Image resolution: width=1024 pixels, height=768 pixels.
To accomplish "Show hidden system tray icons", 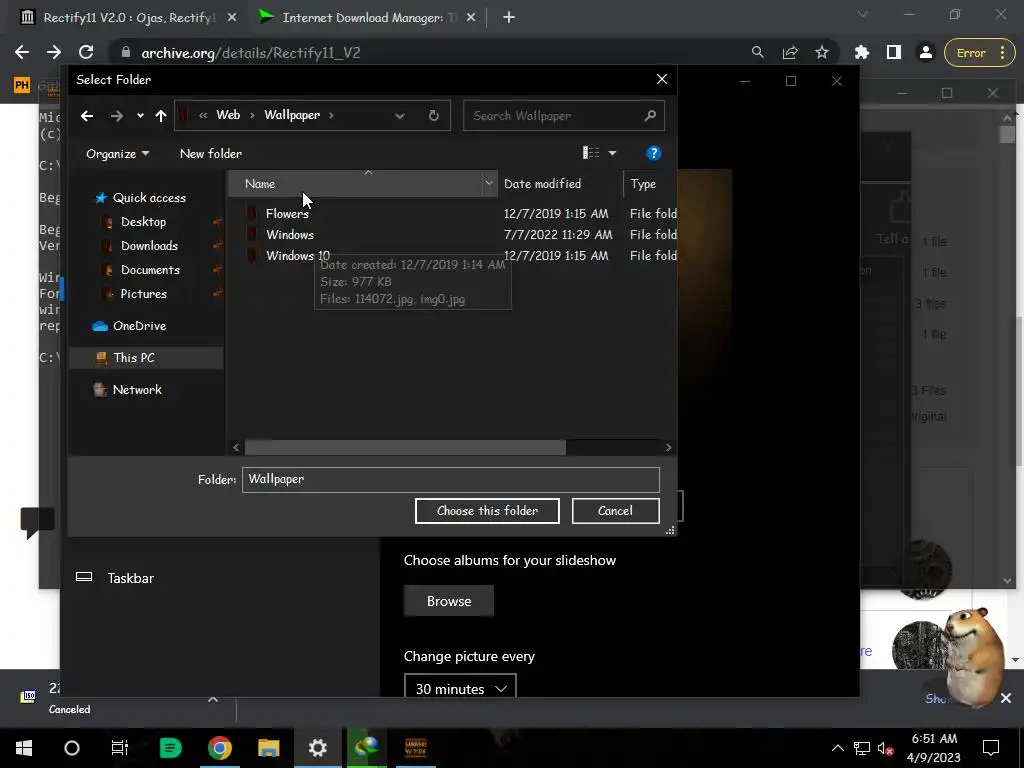I will pos(837,748).
